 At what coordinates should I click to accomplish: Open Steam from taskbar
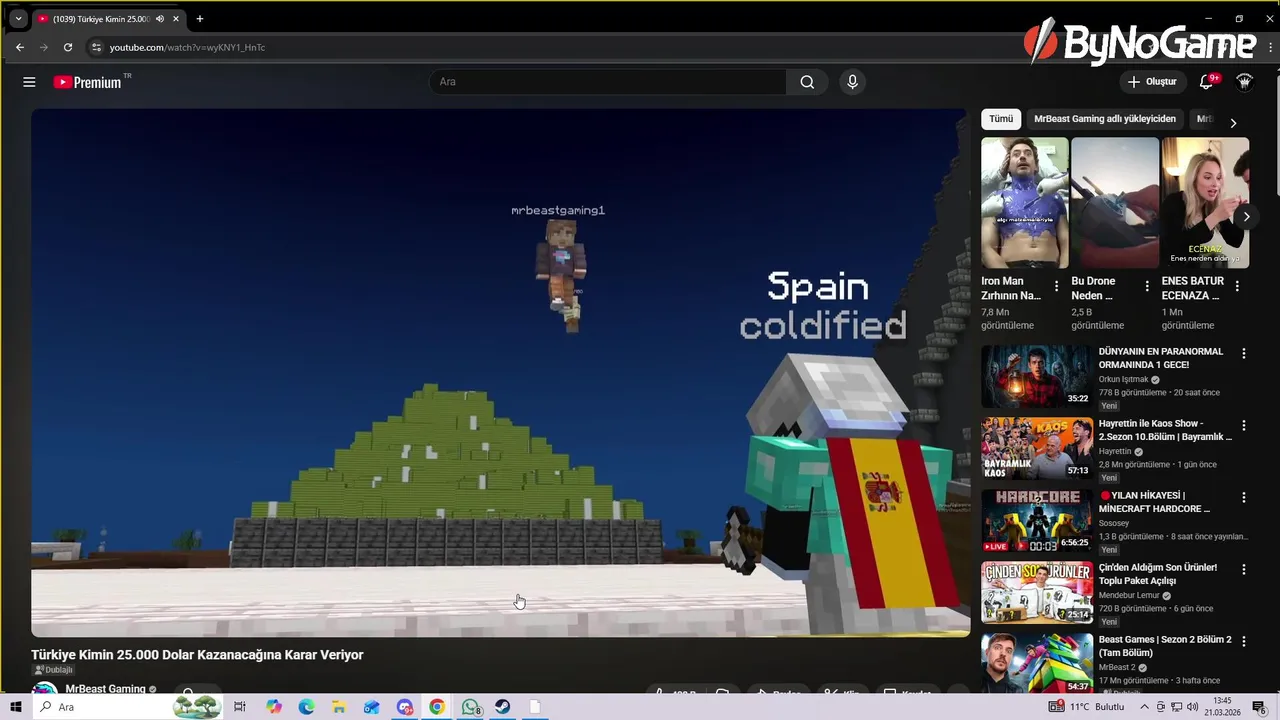(502, 707)
